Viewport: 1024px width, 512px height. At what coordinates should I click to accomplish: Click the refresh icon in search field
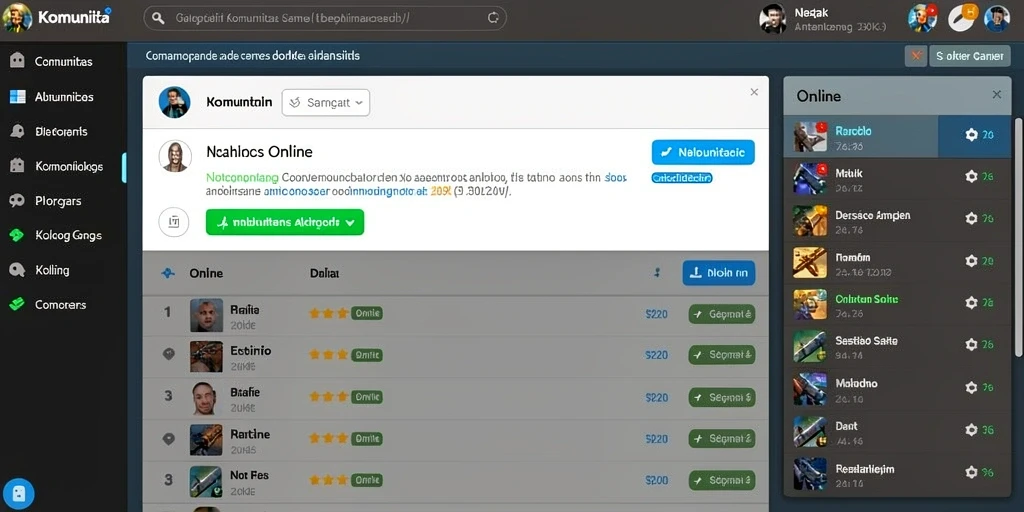(x=494, y=18)
